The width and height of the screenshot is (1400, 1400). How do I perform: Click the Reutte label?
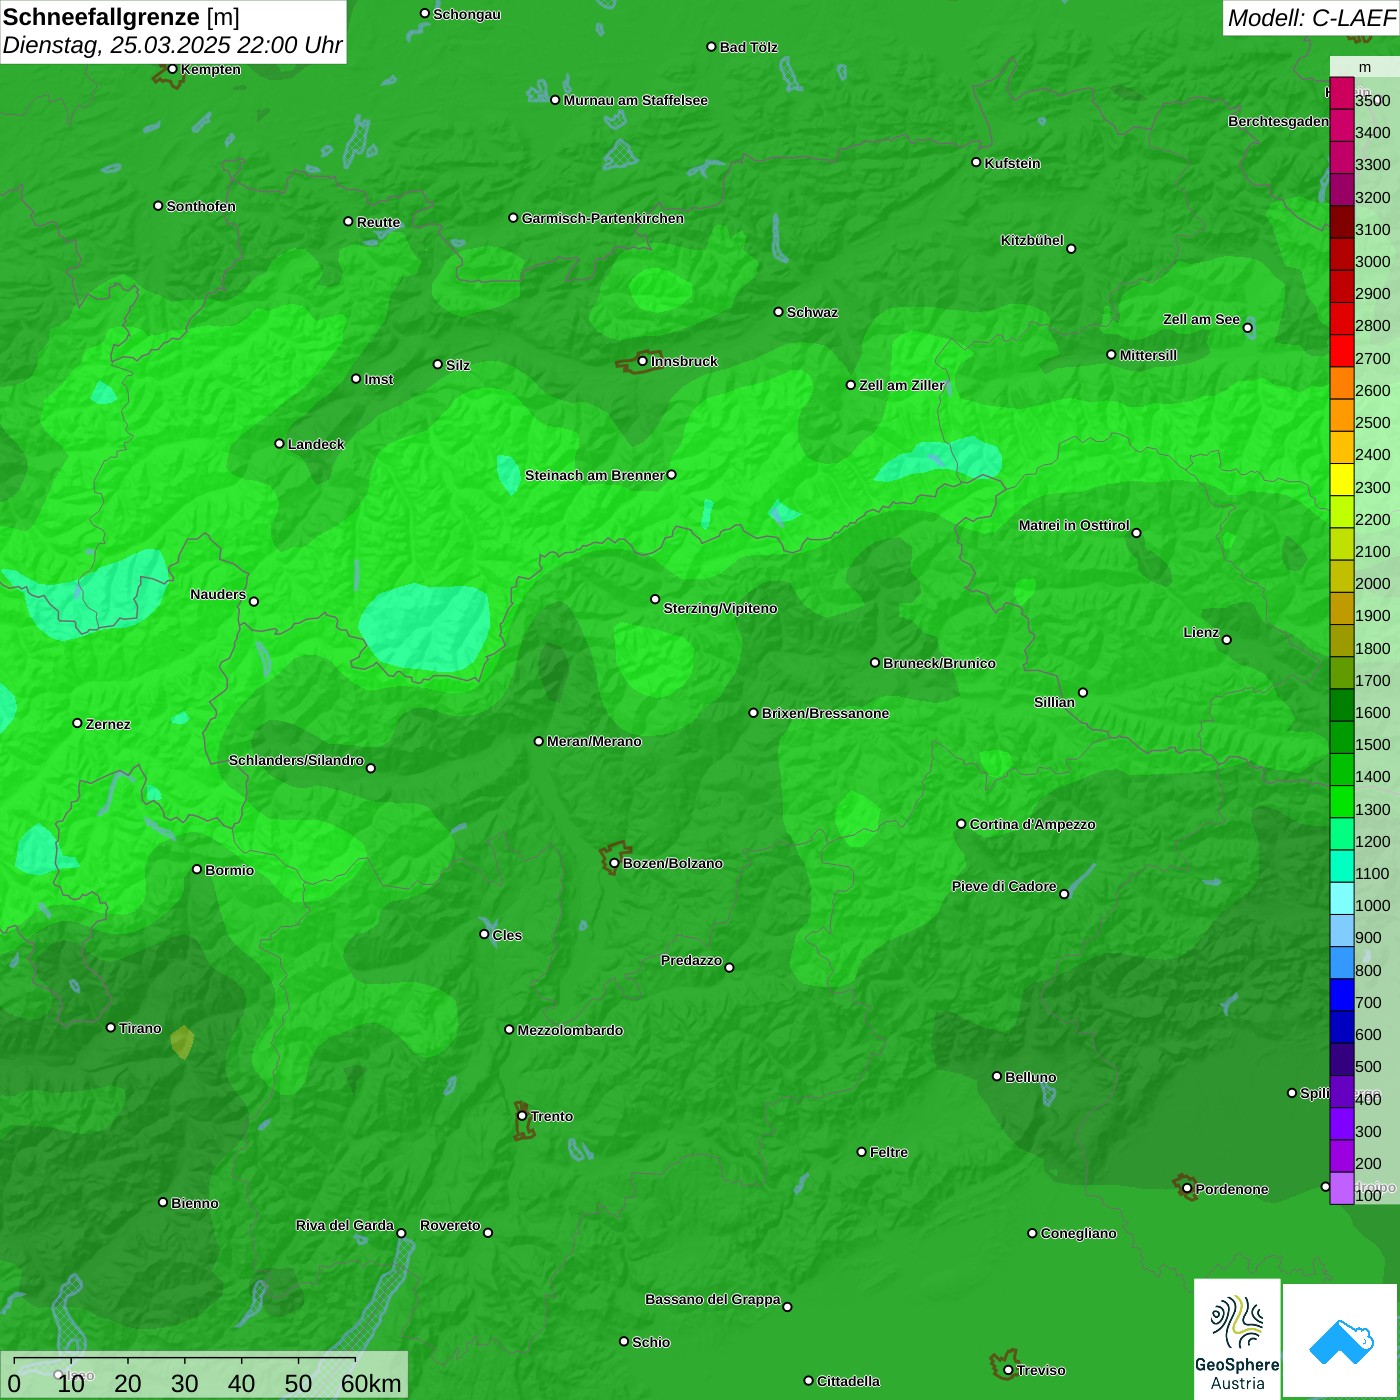[378, 222]
